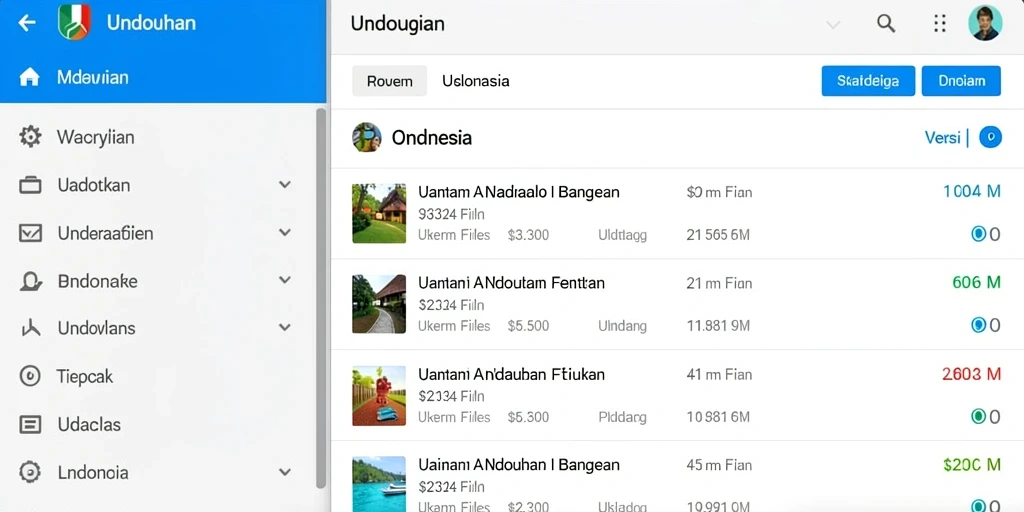Image resolution: width=1024 pixels, height=512 pixels.
Task: Expand the Lndonoia sidebar section
Action: coord(285,472)
